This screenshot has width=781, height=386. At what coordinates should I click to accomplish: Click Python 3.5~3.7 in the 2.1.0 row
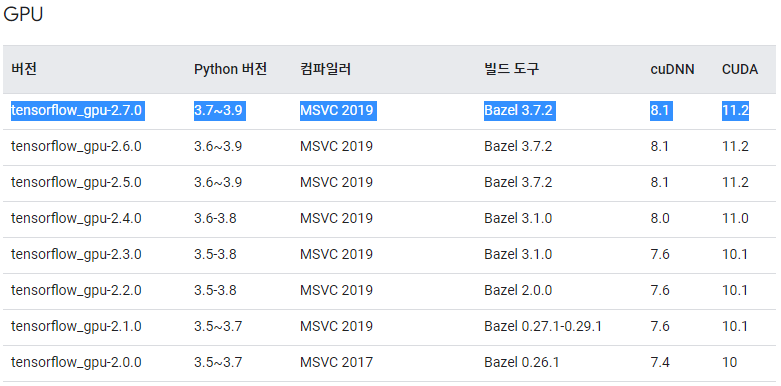pyautogui.click(x=218, y=327)
